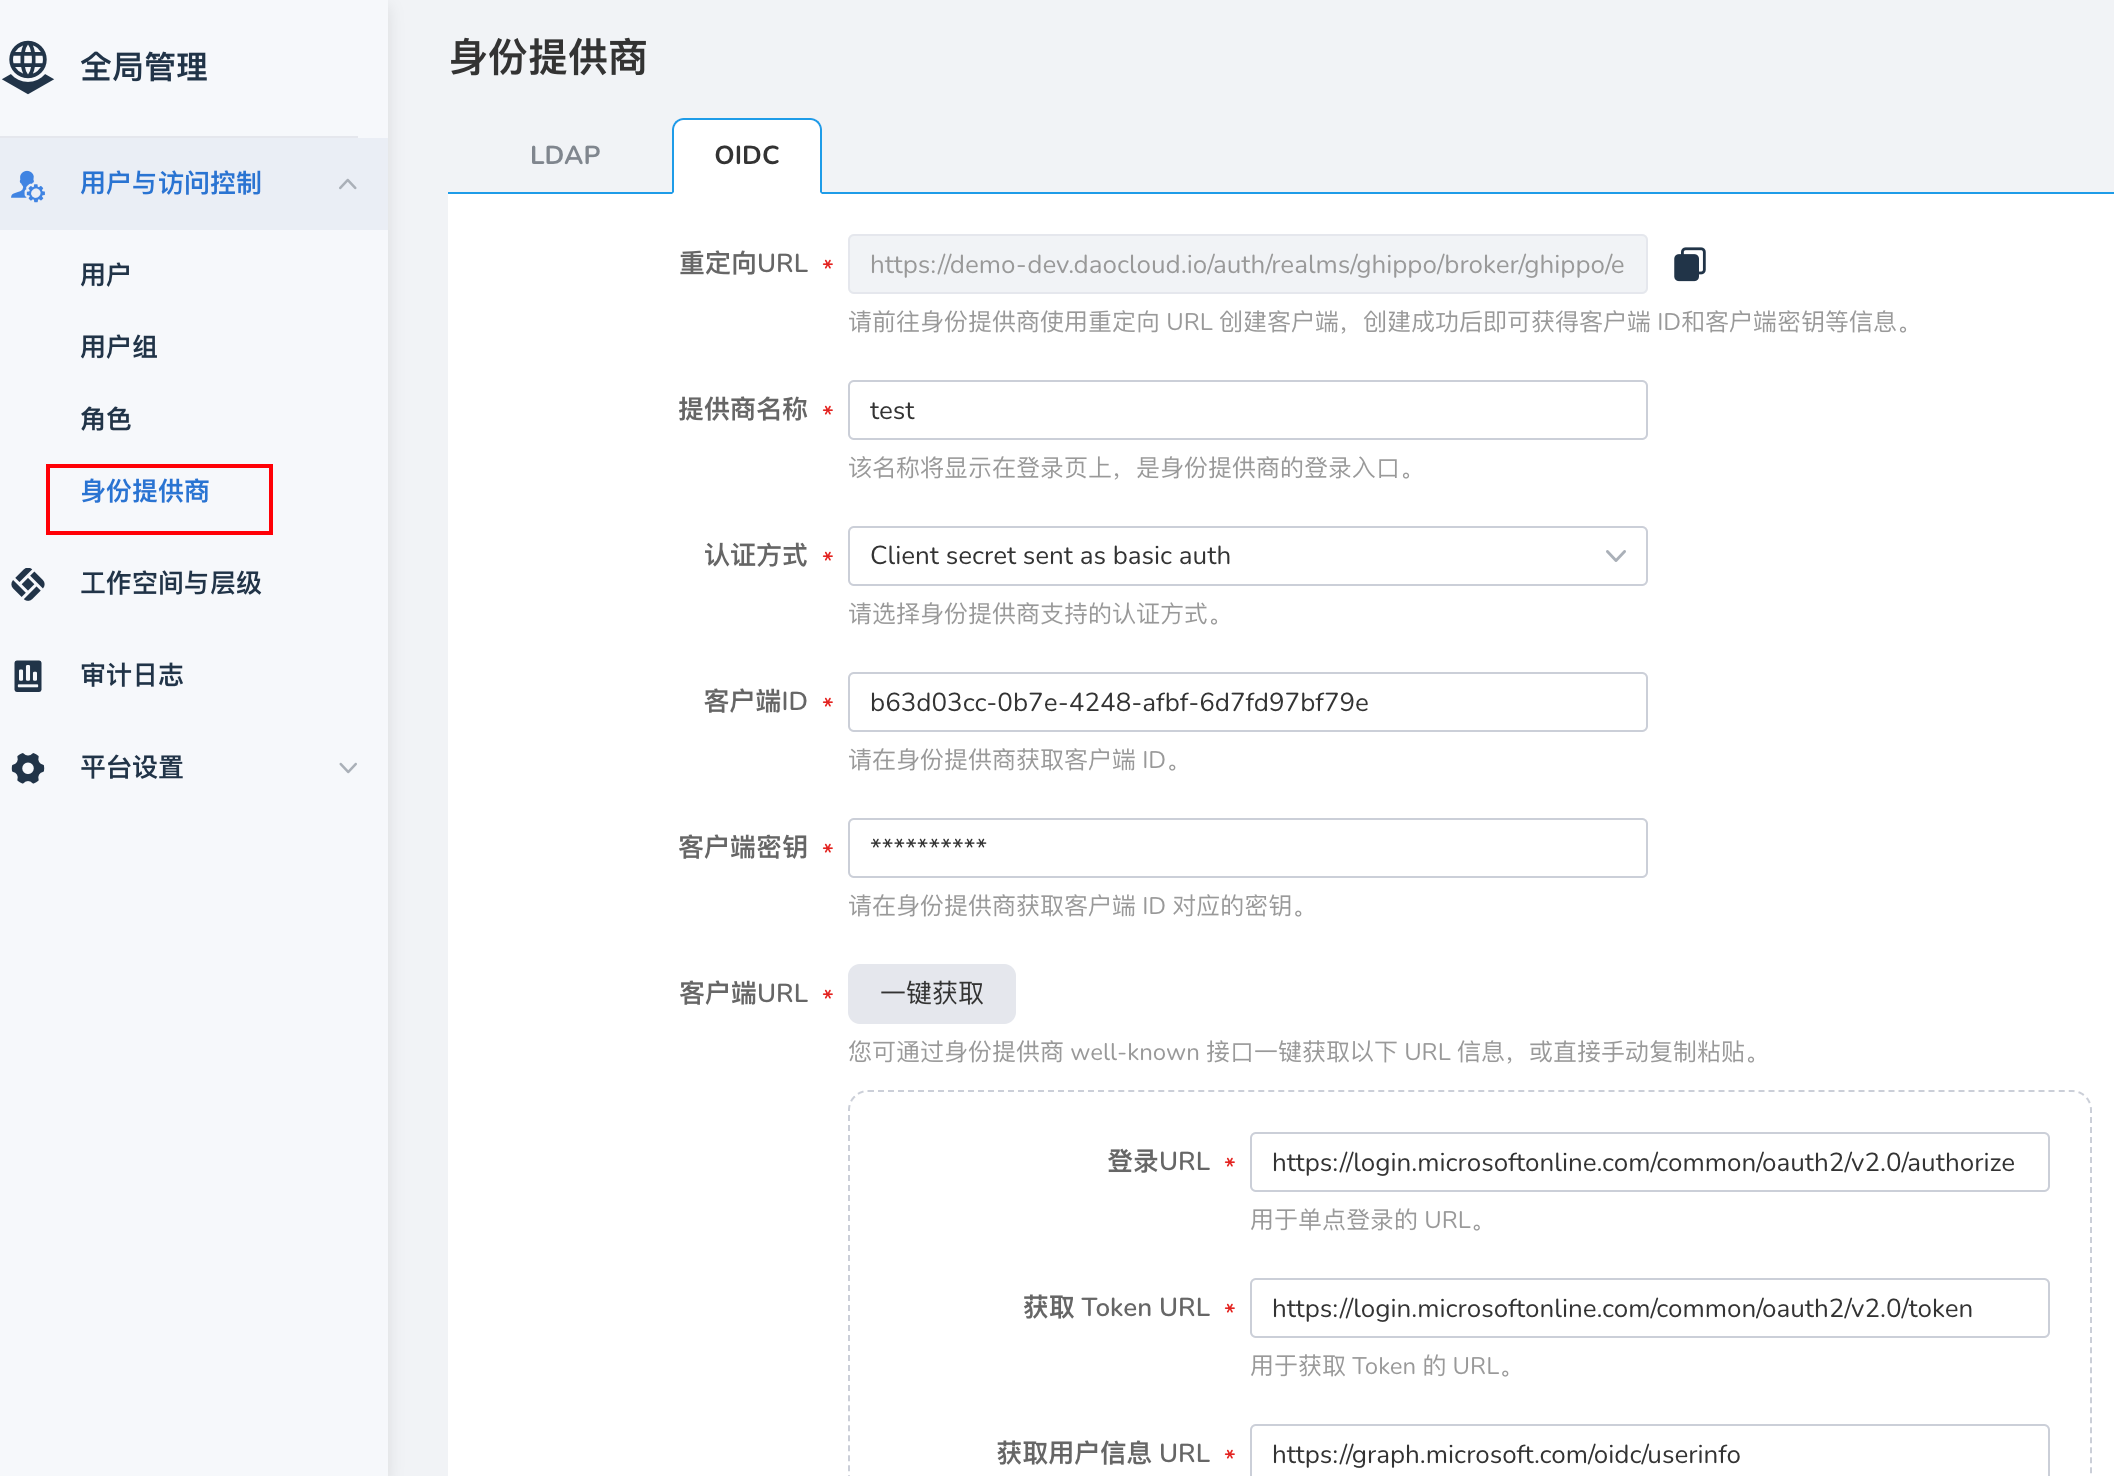Open the 用户 menu item
2114x1476 pixels.
(105, 275)
